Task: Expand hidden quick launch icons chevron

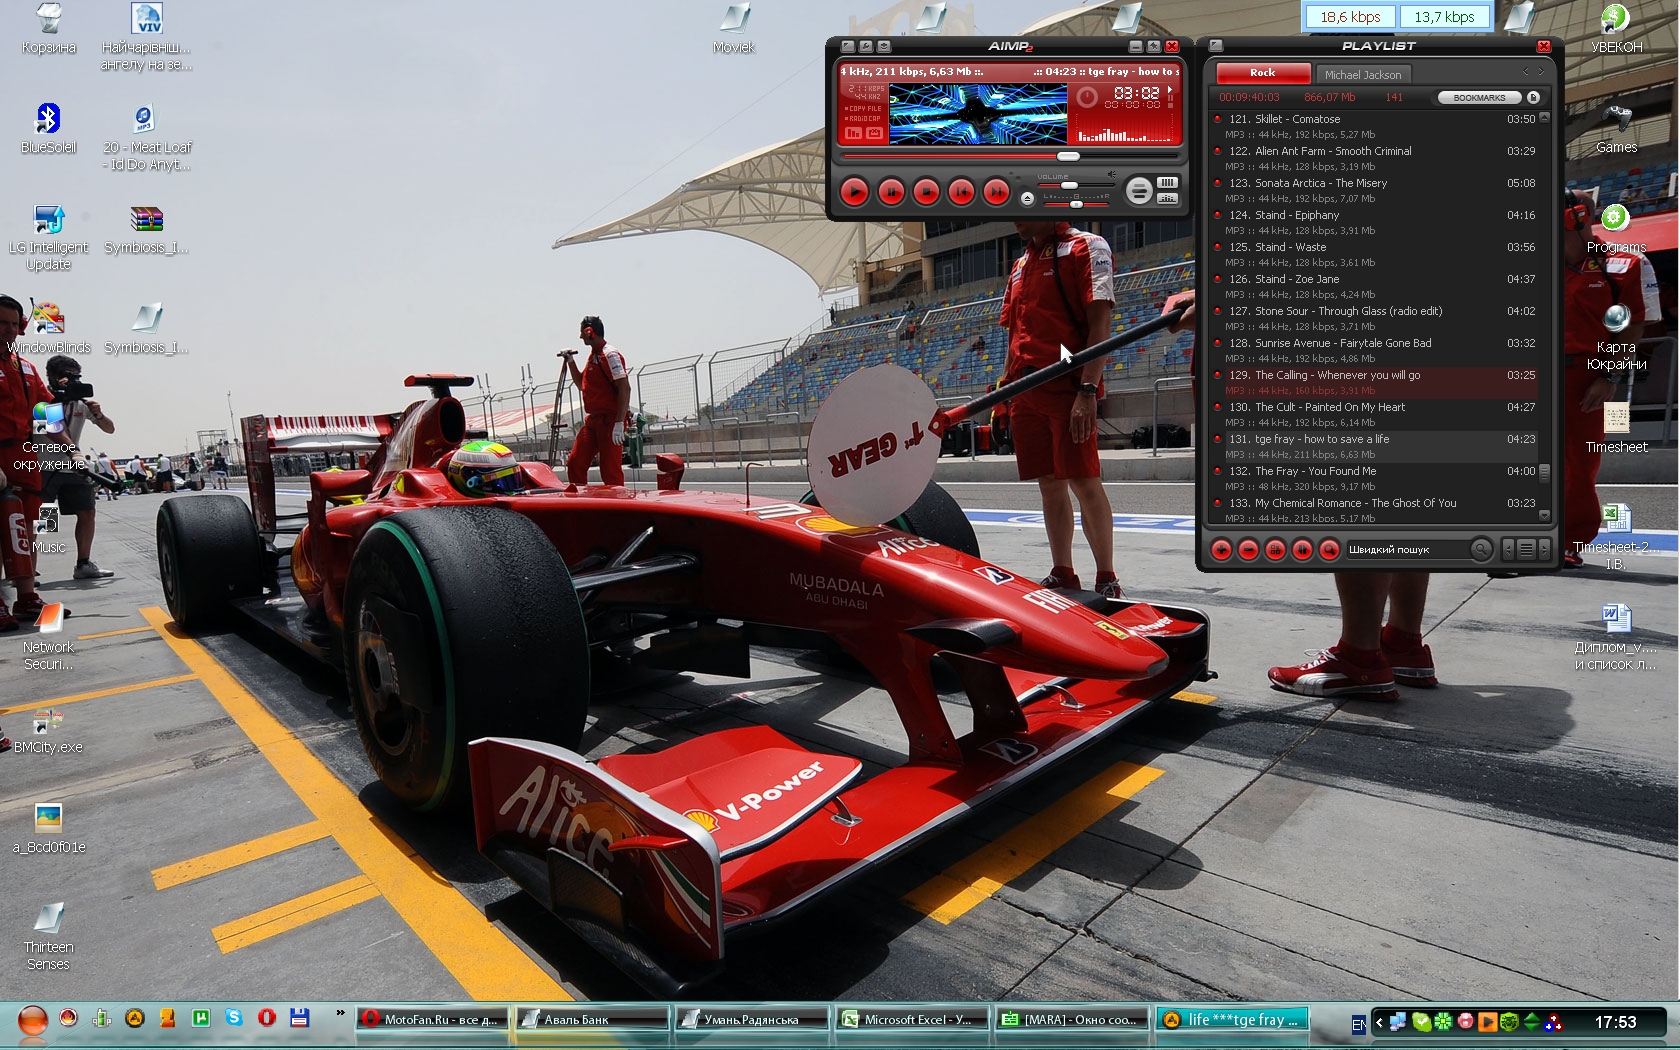Action: pos(340,1013)
